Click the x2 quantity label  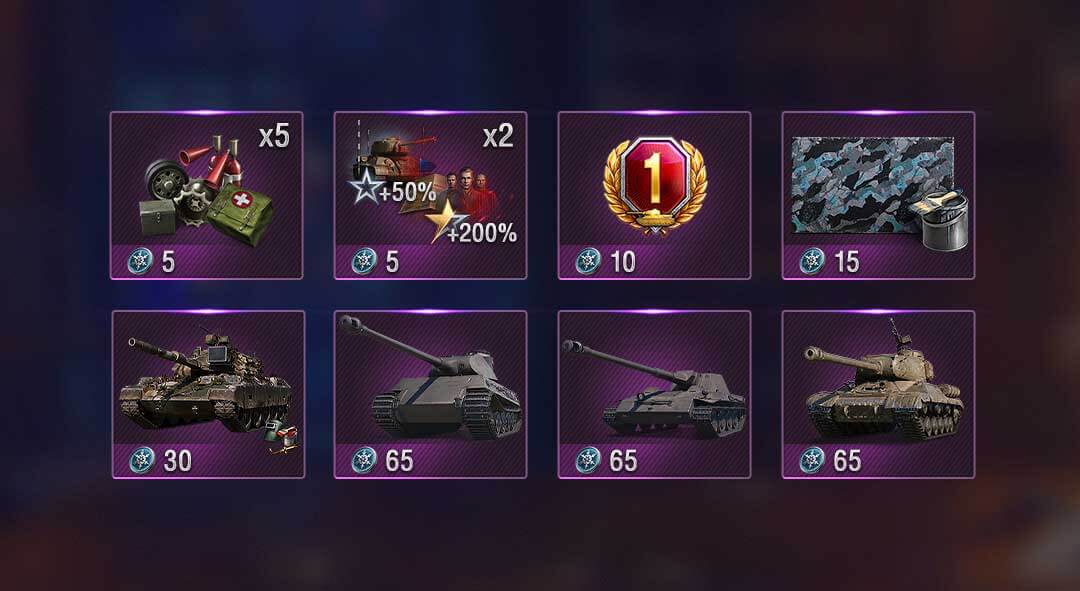(497, 136)
